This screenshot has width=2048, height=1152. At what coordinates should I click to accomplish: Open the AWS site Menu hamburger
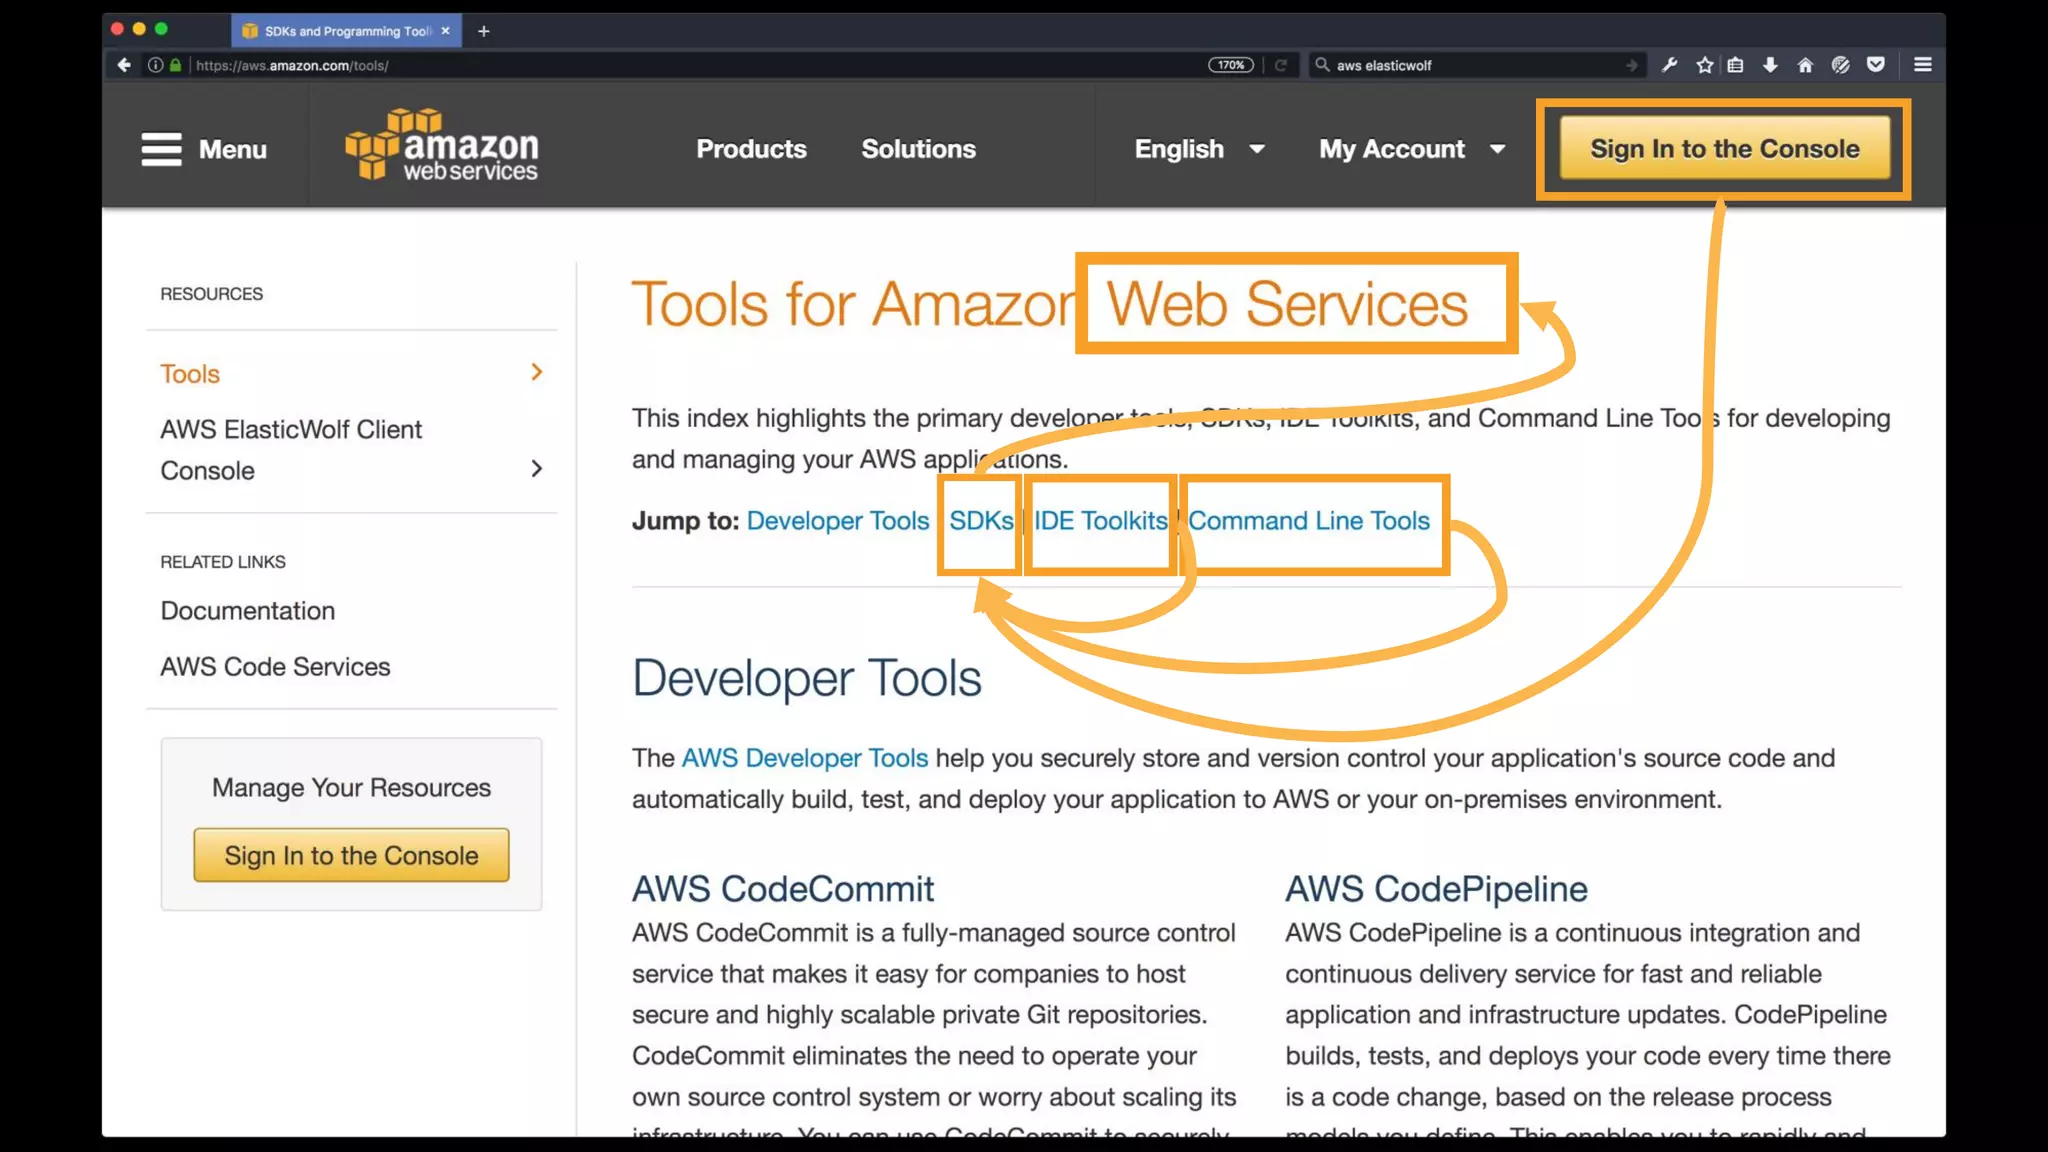[204, 149]
